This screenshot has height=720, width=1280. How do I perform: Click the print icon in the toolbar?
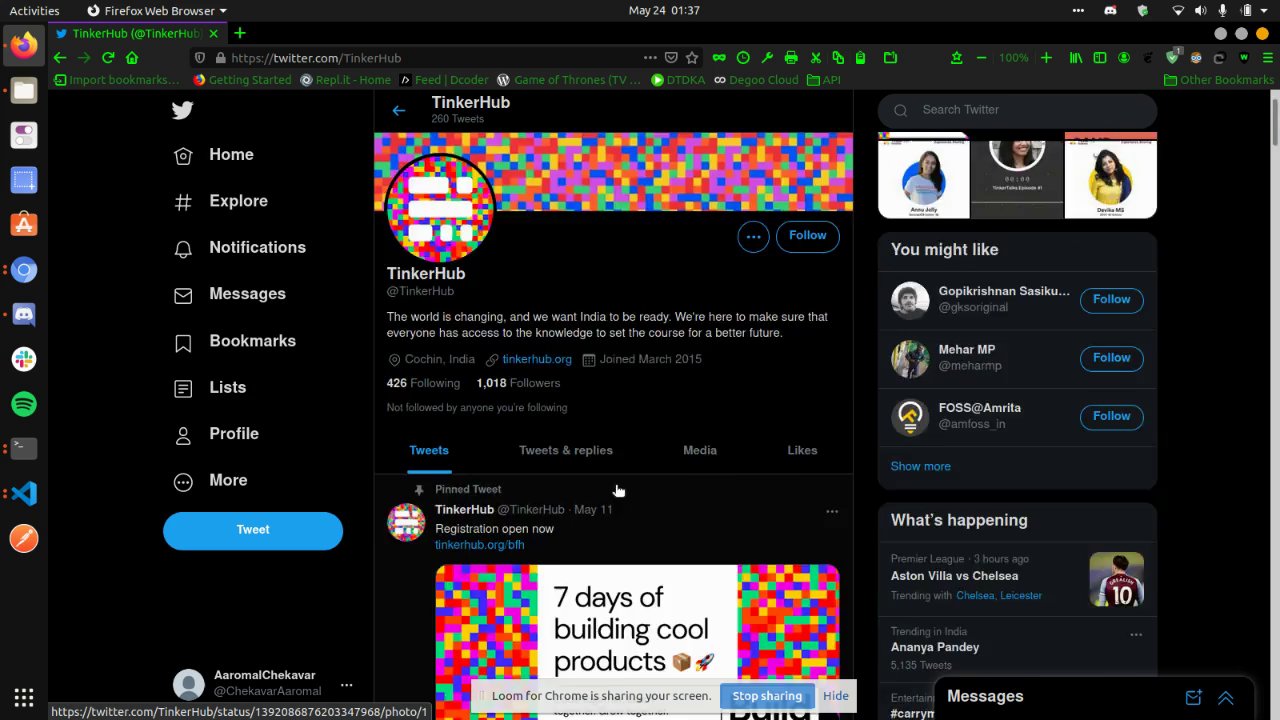pos(791,58)
